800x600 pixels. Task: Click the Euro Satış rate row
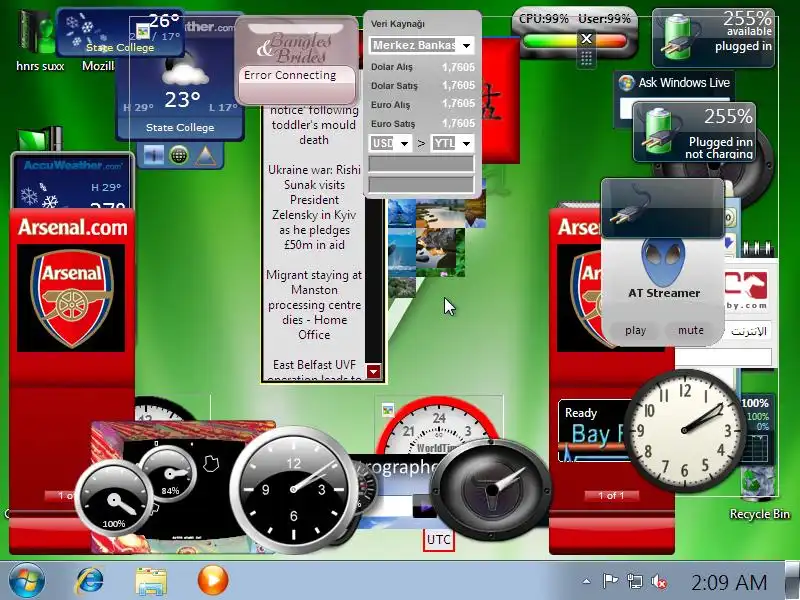point(422,123)
